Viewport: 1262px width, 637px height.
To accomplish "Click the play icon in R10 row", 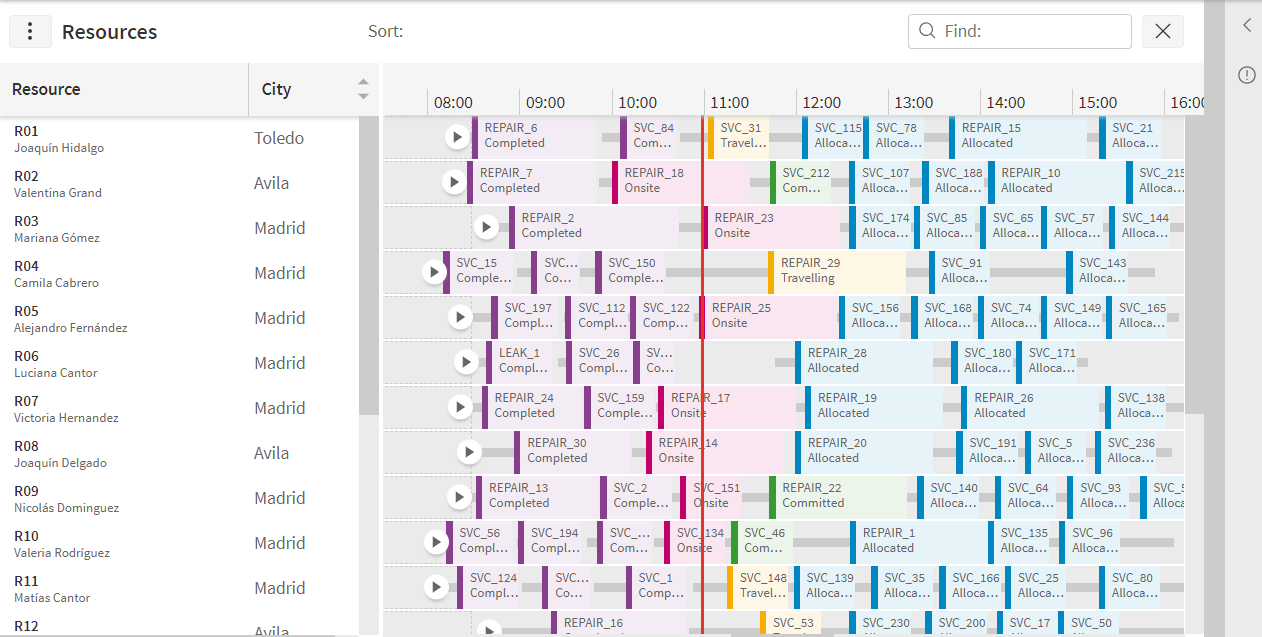I will (x=436, y=542).
